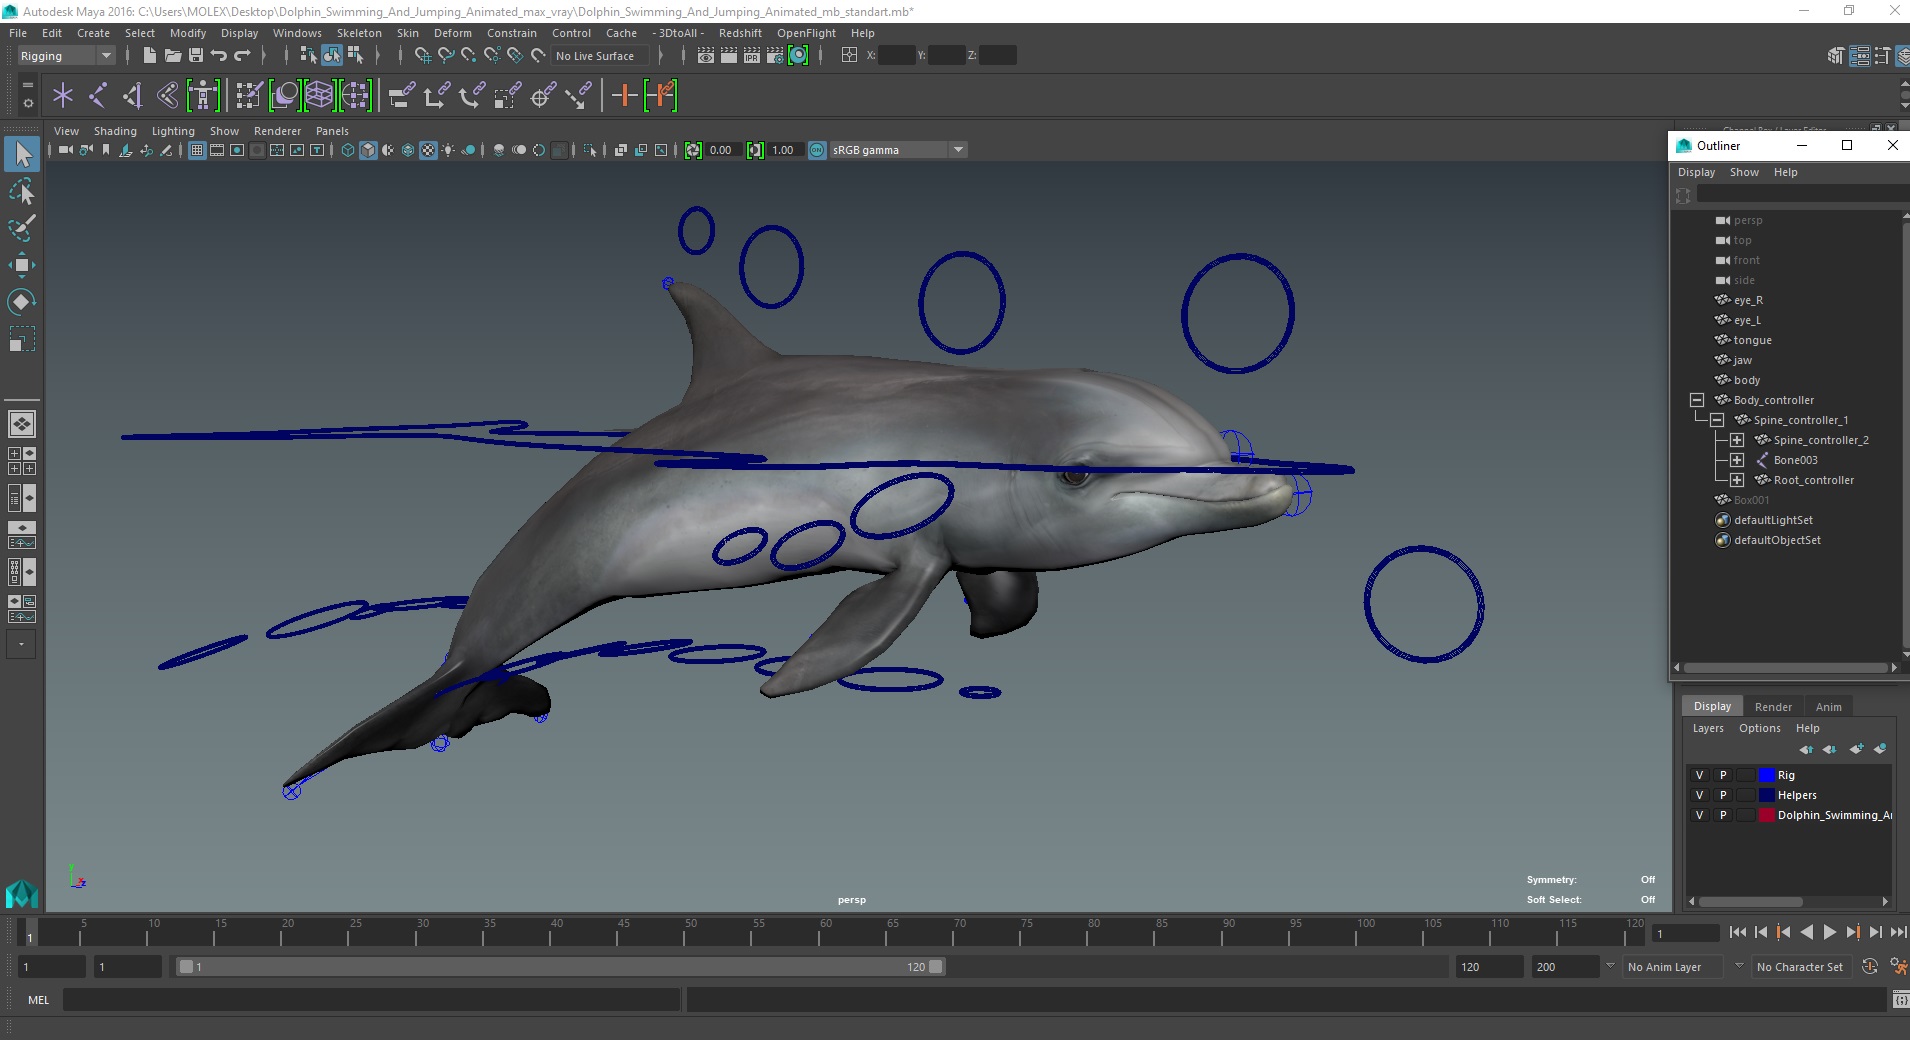Toggle Snap to points magnet icon
This screenshot has width=1910, height=1040.
pos(469,56)
